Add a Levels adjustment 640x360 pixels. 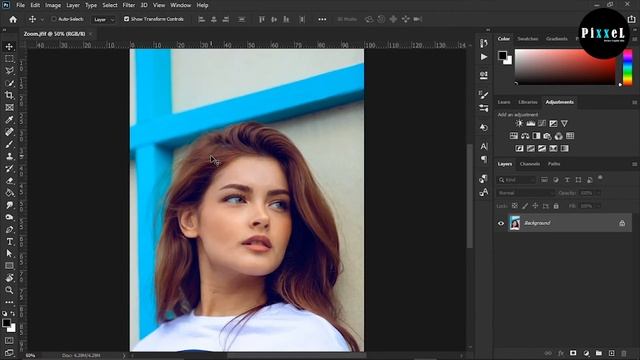click(x=531, y=123)
